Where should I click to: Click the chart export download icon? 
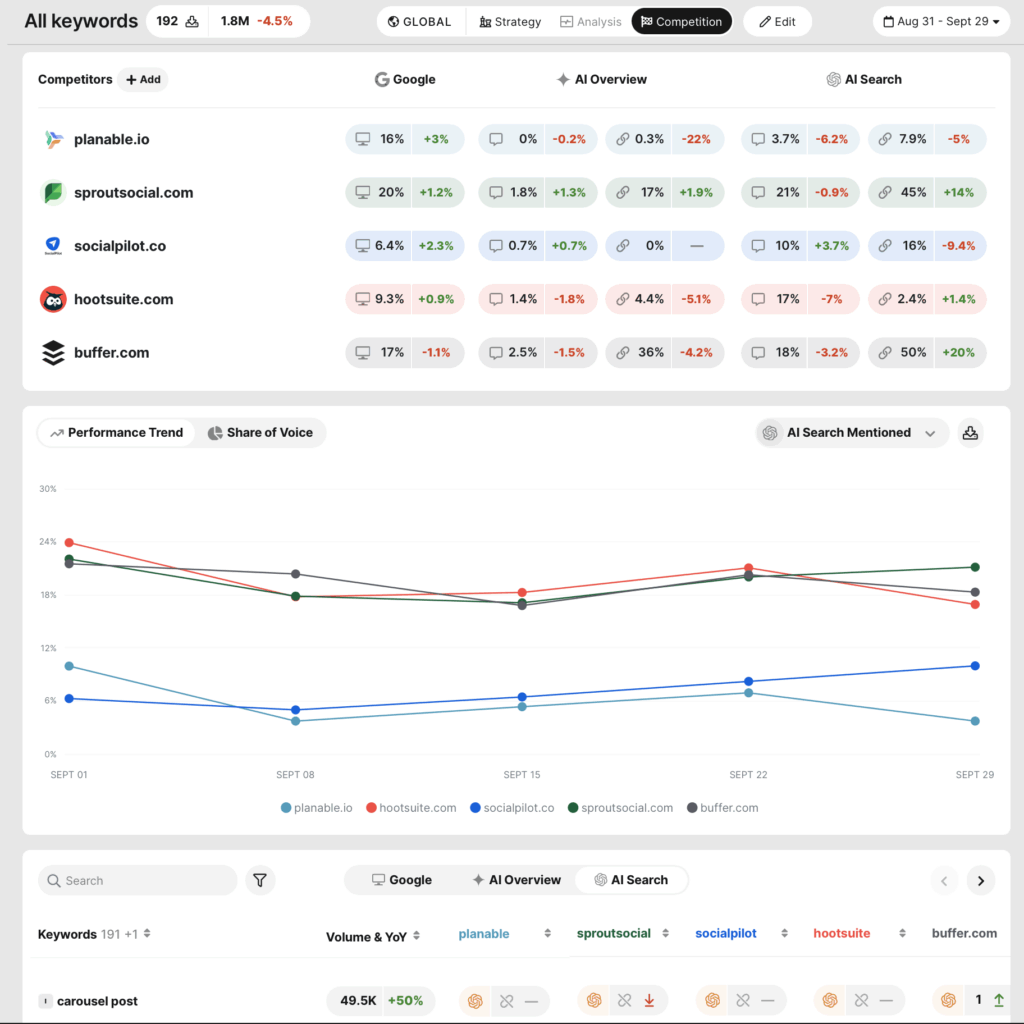969,433
